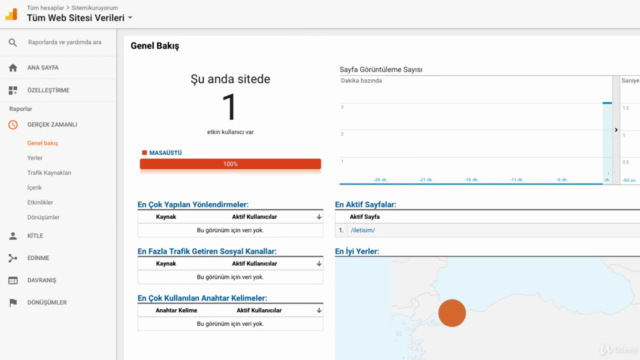Click the Raporlar sidebar heading
The image size is (640, 360).
tap(20, 109)
